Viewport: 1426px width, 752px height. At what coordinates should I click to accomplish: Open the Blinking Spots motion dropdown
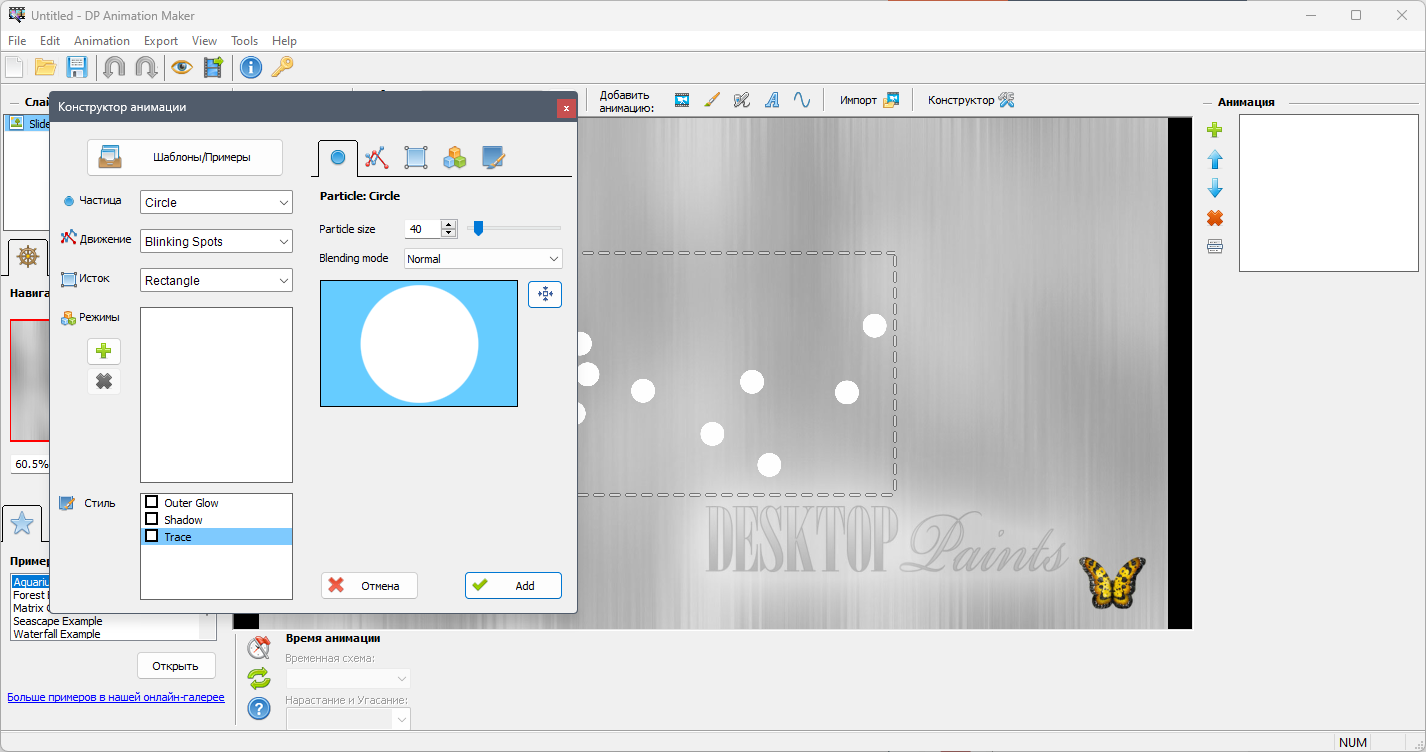click(x=216, y=241)
